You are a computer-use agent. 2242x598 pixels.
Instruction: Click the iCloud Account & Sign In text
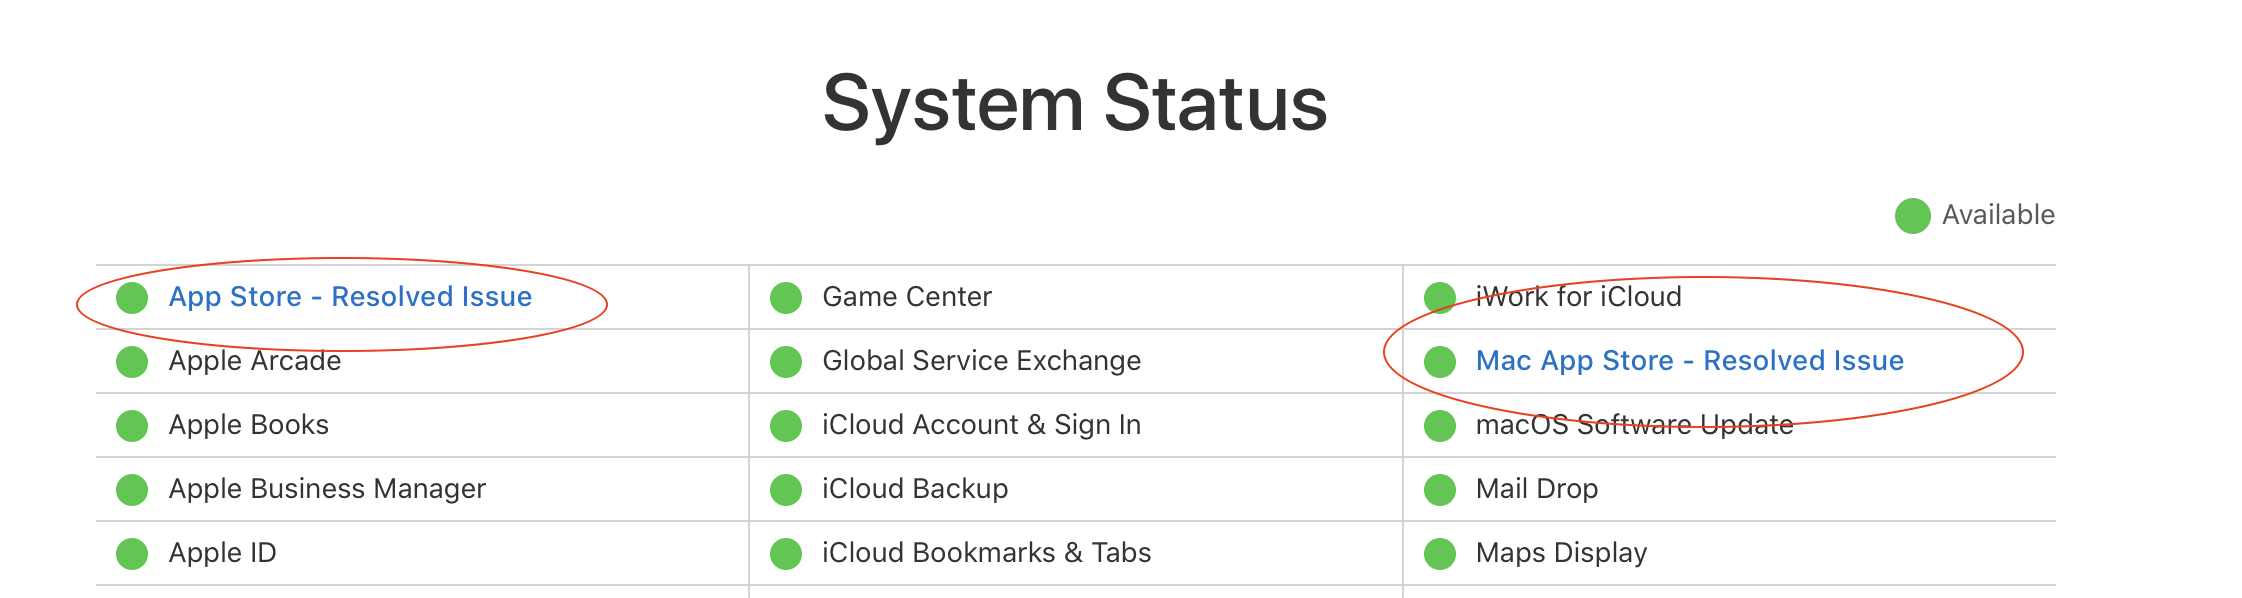coord(981,425)
